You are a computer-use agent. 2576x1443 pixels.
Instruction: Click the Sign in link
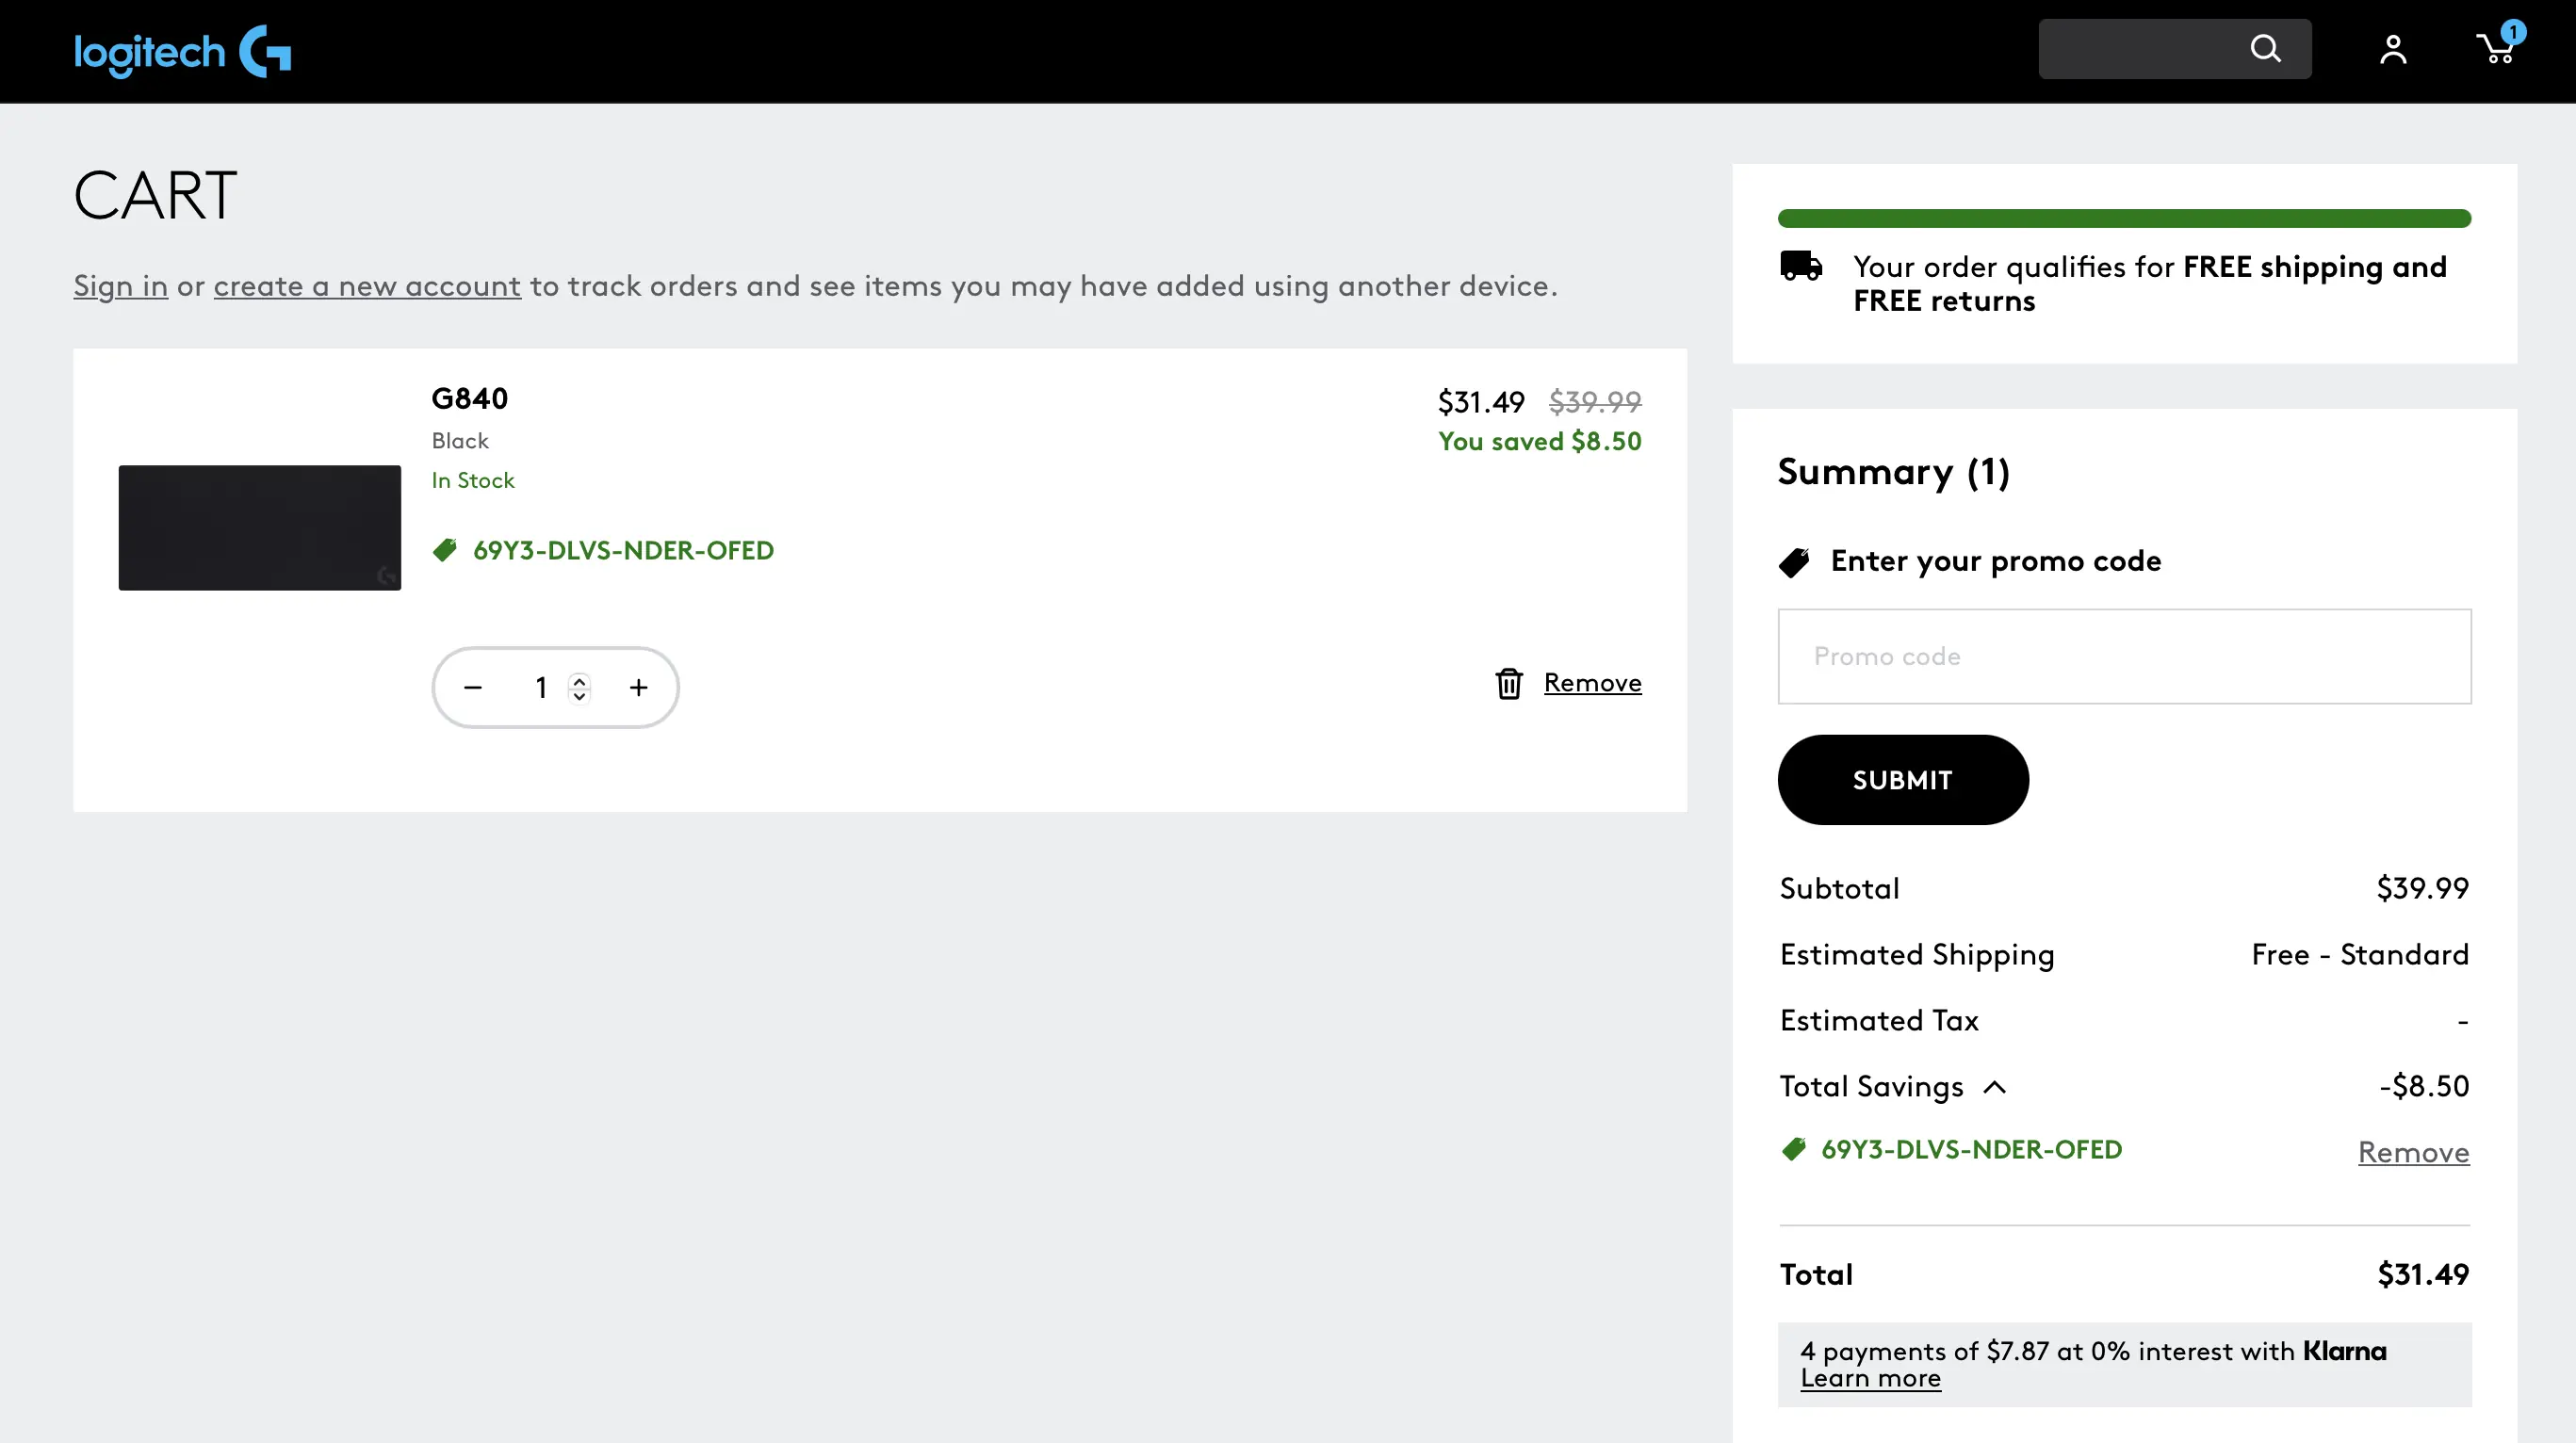(x=120, y=286)
